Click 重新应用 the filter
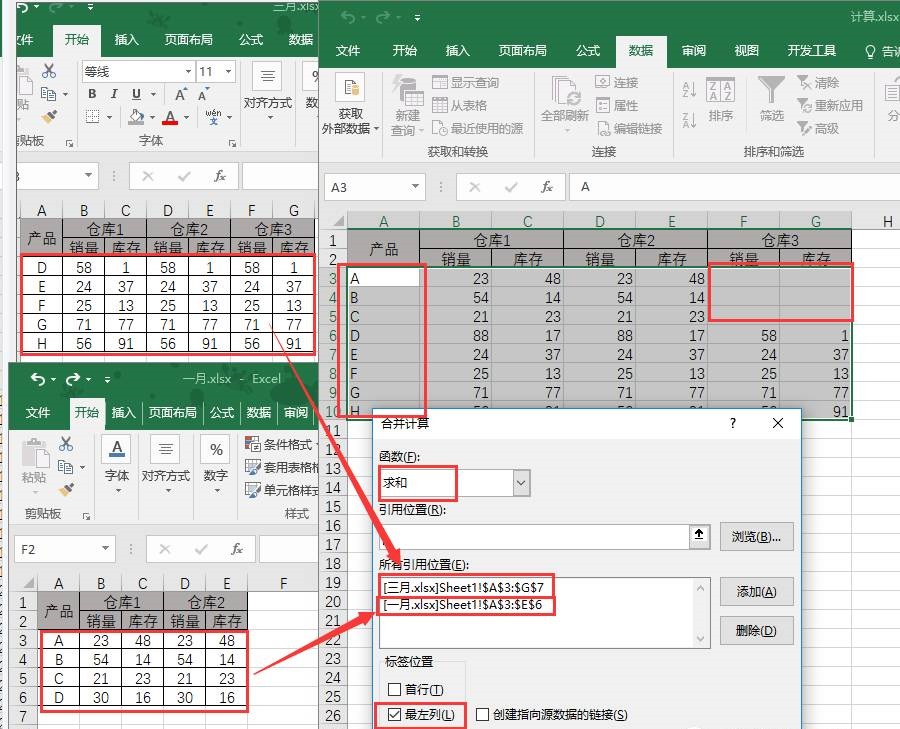This screenshot has height=729, width=900. pos(831,106)
